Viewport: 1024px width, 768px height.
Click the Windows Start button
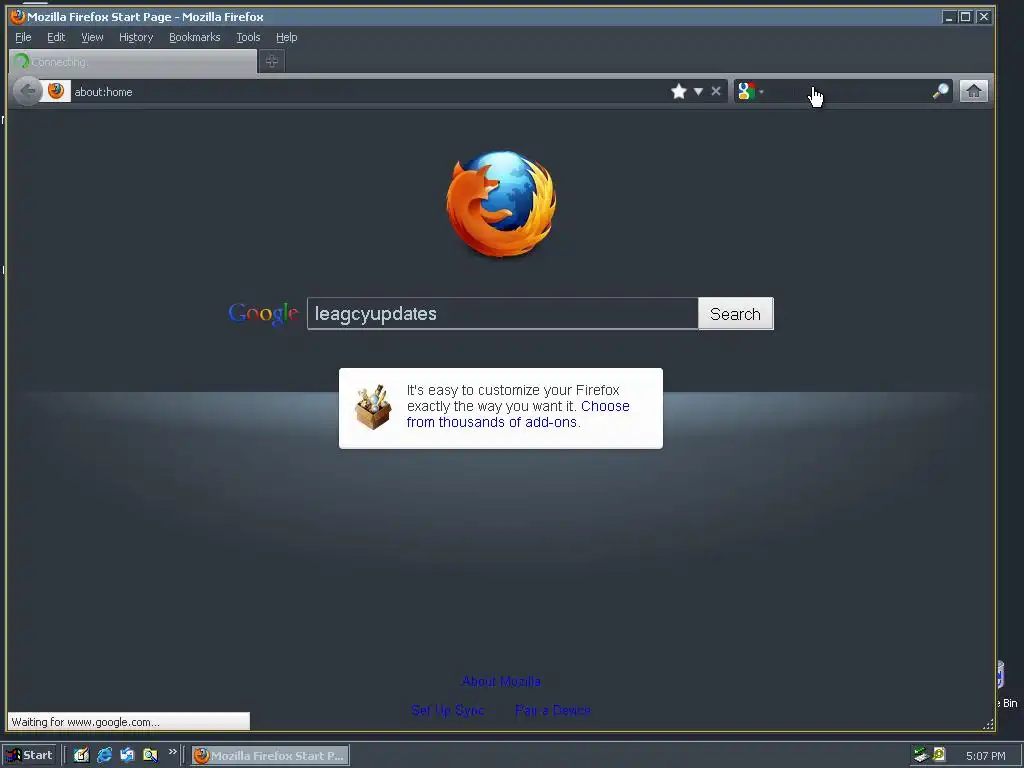pyautogui.click(x=29, y=756)
